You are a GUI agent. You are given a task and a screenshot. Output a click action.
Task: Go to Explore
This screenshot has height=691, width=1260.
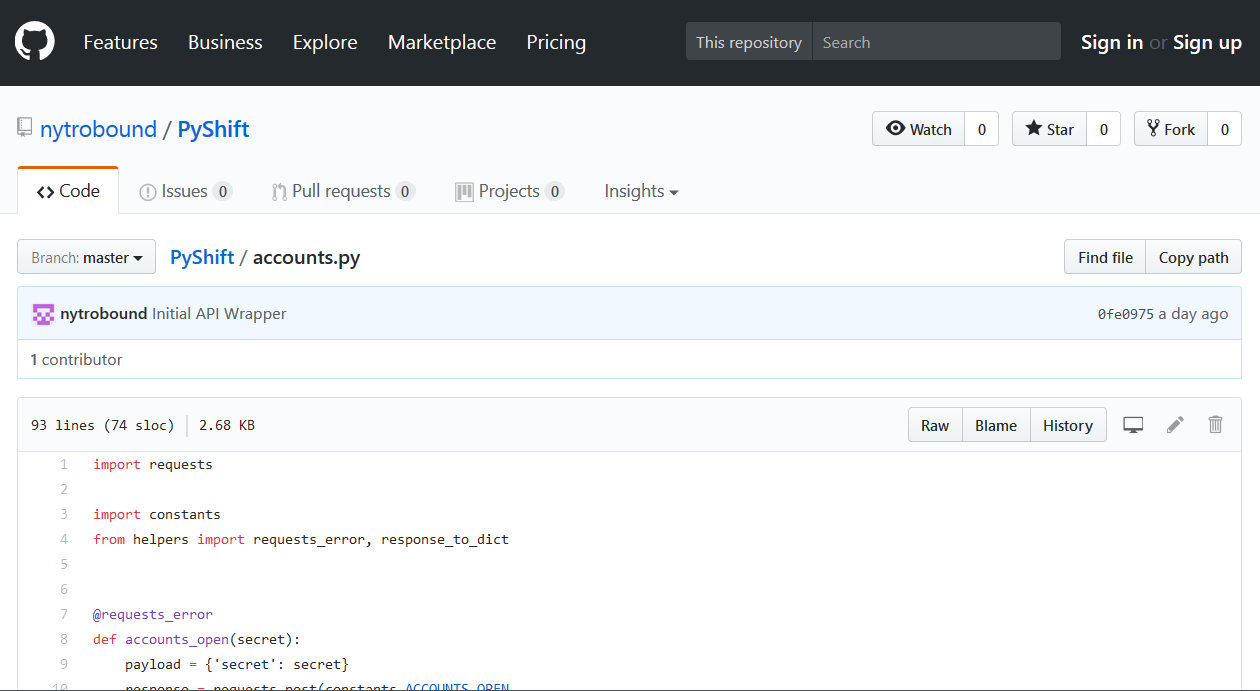(x=325, y=42)
